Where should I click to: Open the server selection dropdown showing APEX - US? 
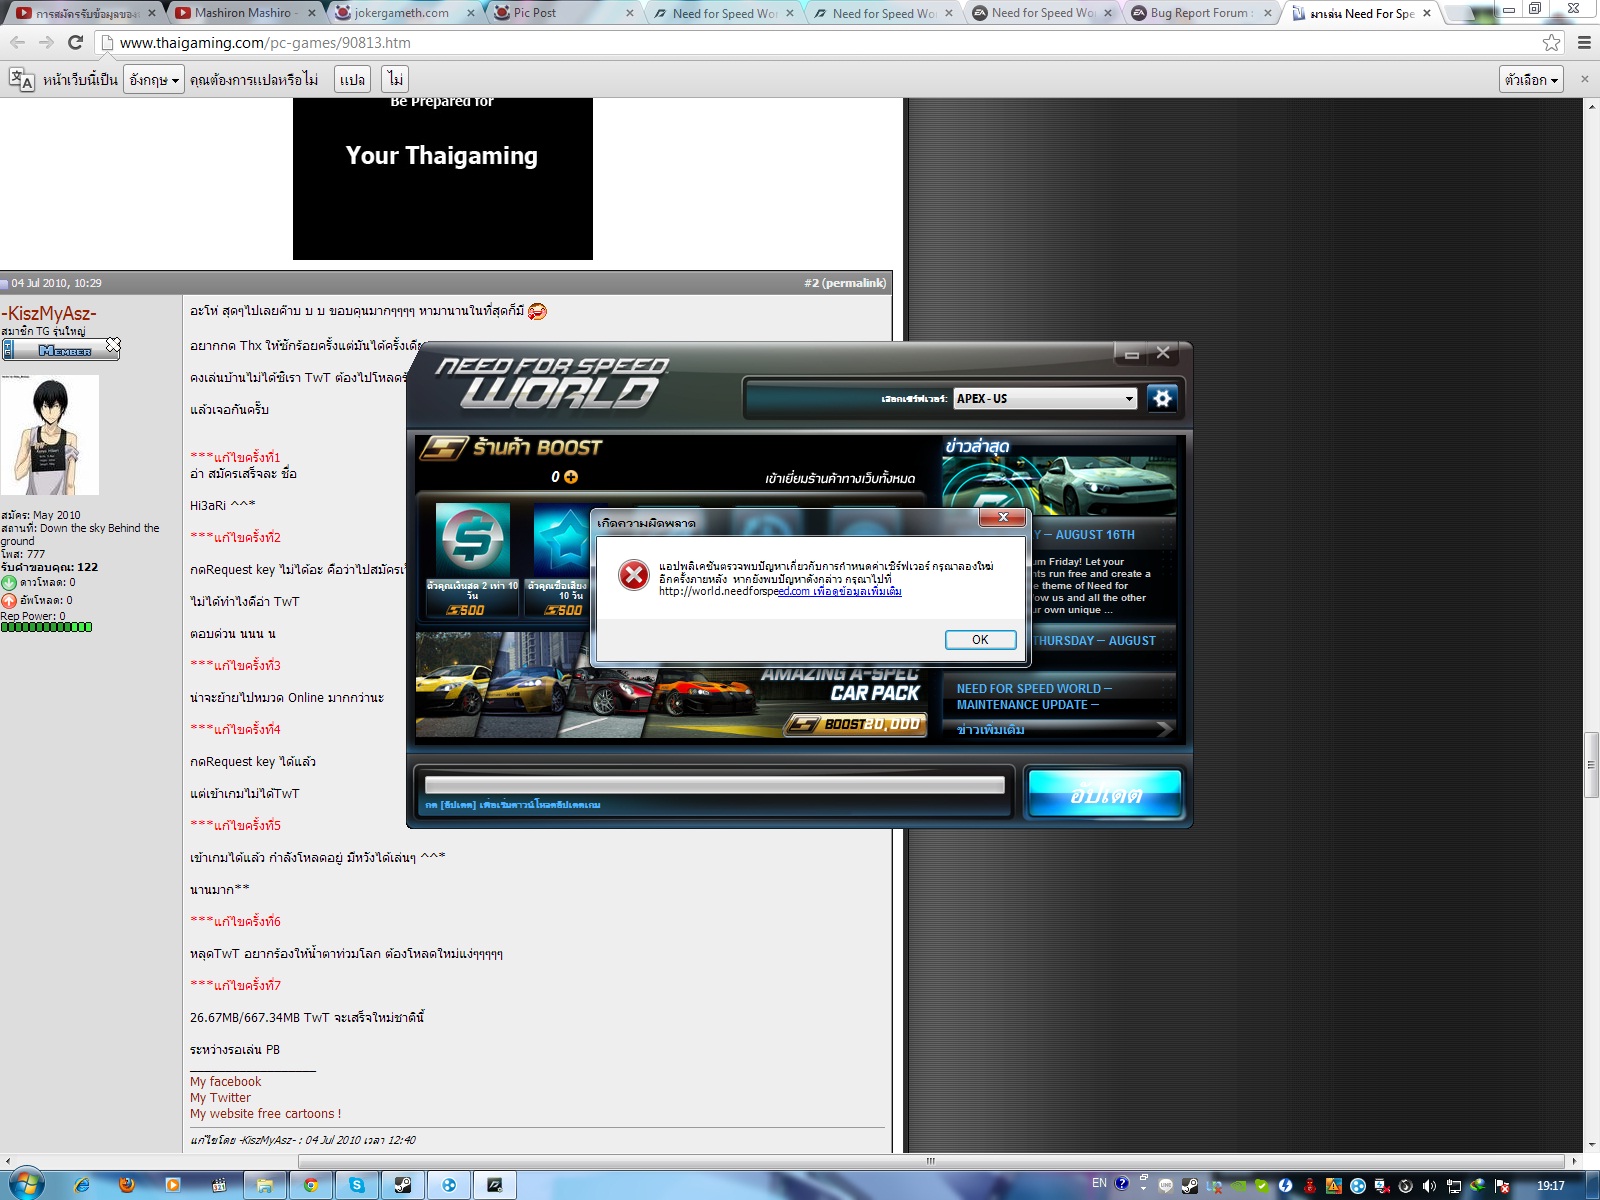1045,398
